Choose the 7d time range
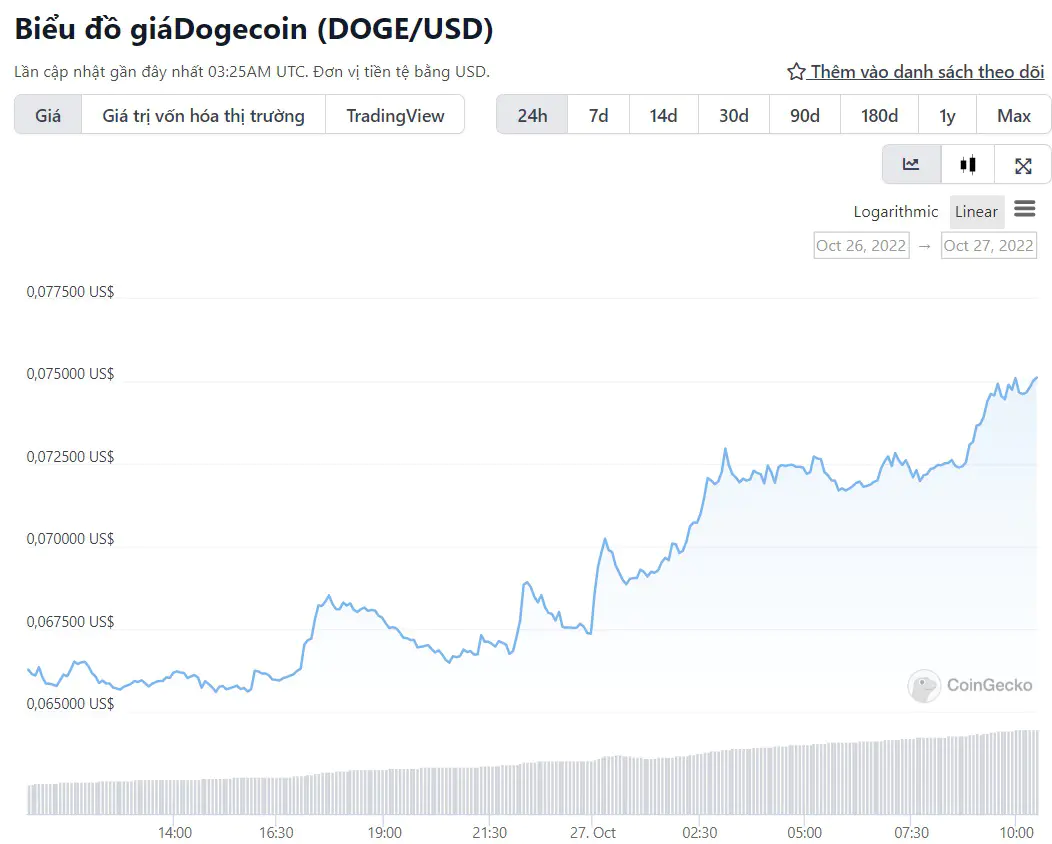 point(598,115)
